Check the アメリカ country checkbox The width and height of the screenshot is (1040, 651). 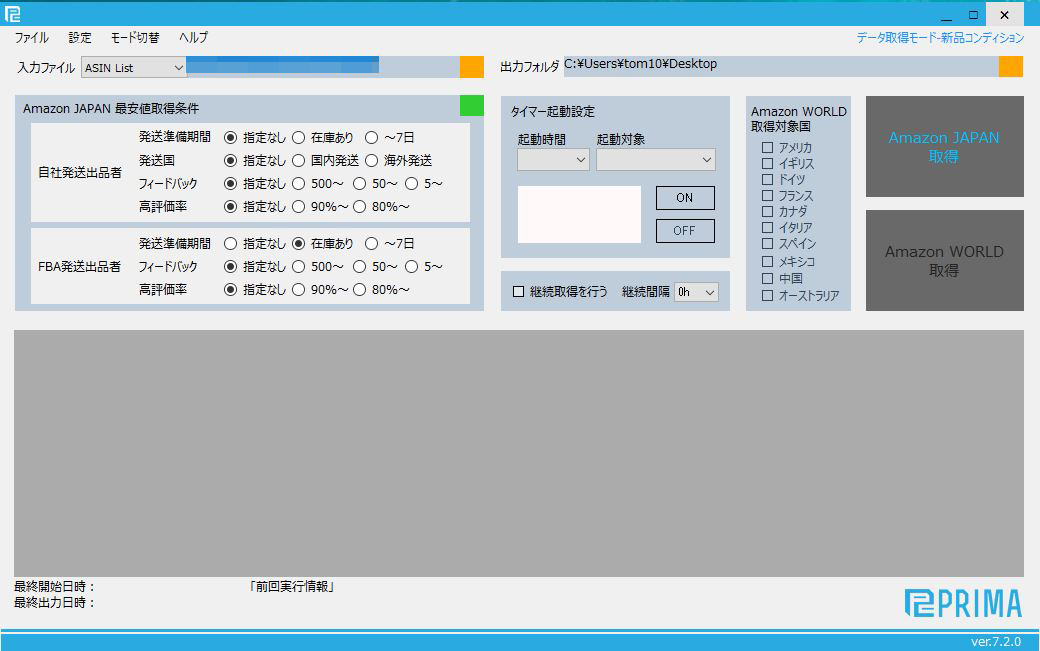(x=767, y=147)
